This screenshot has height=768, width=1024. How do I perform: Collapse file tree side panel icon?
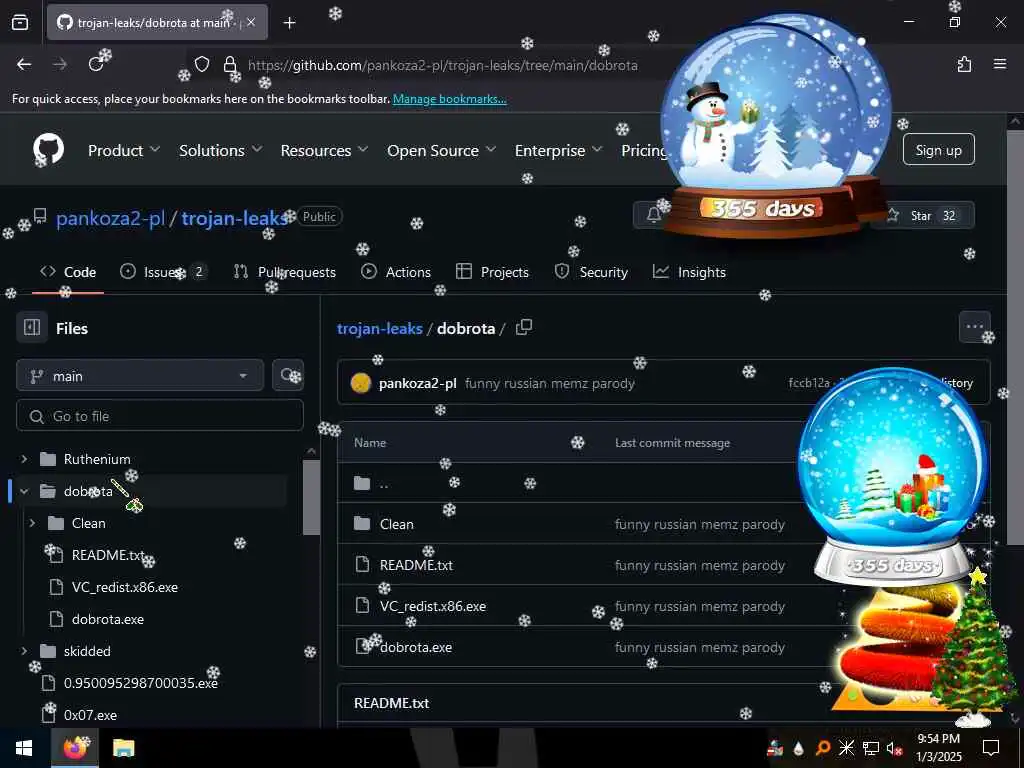tap(31, 328)
